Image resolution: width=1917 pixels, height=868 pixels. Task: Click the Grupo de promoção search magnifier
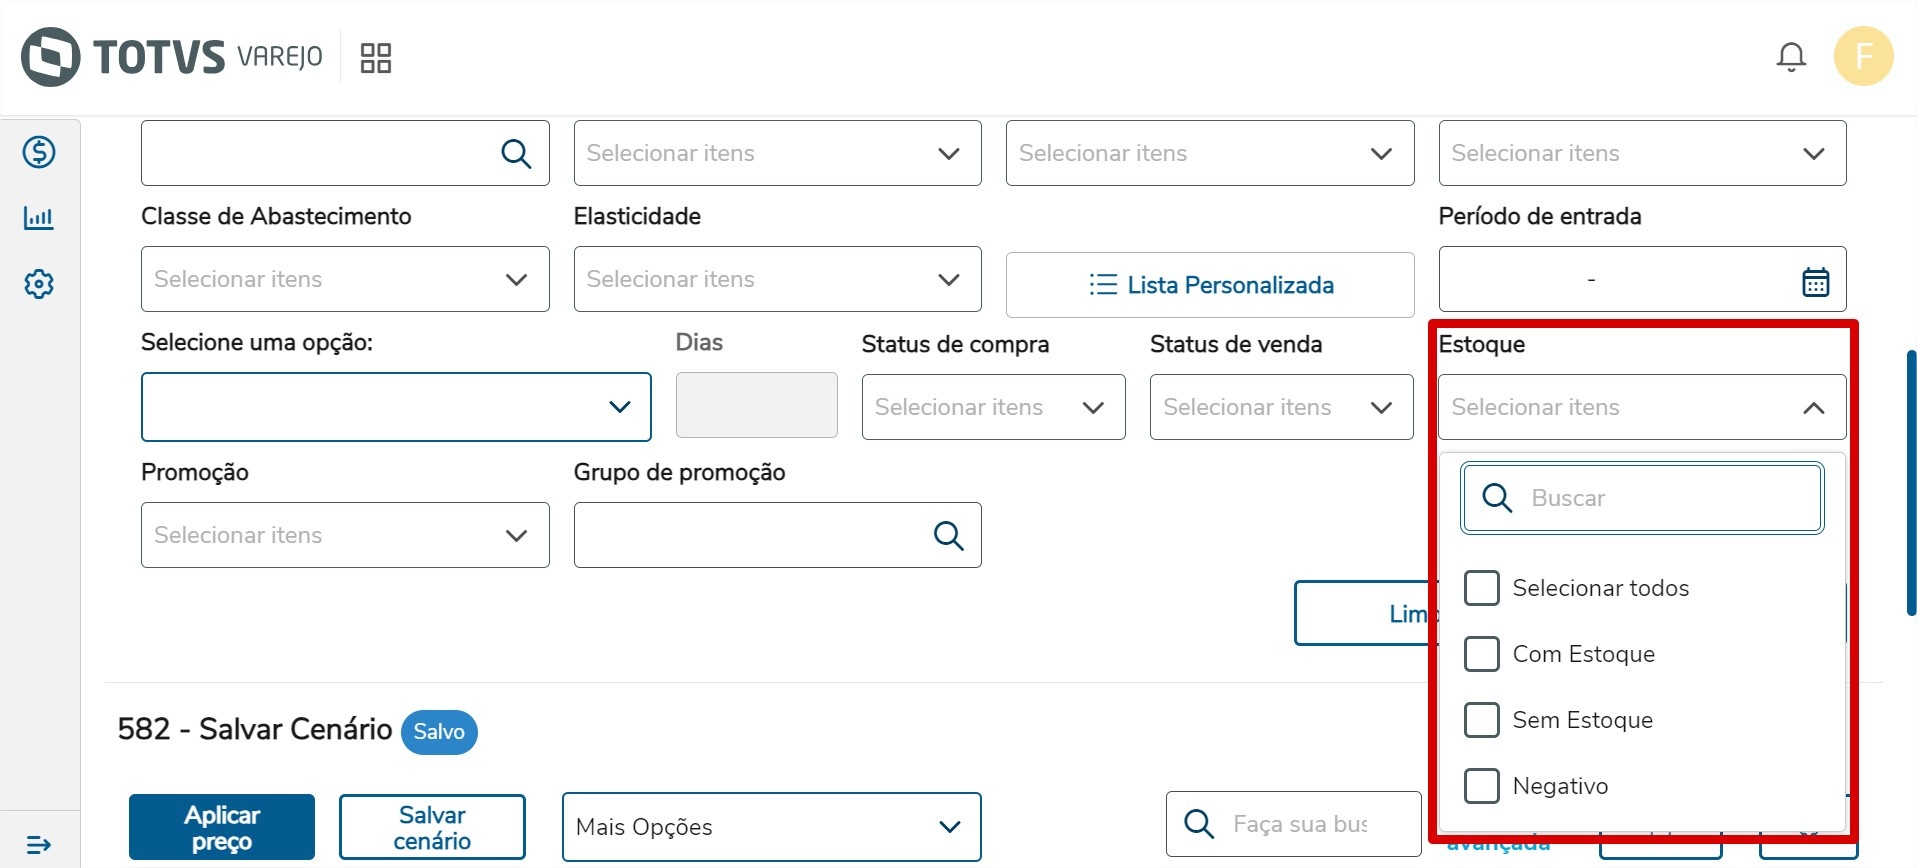948,536
